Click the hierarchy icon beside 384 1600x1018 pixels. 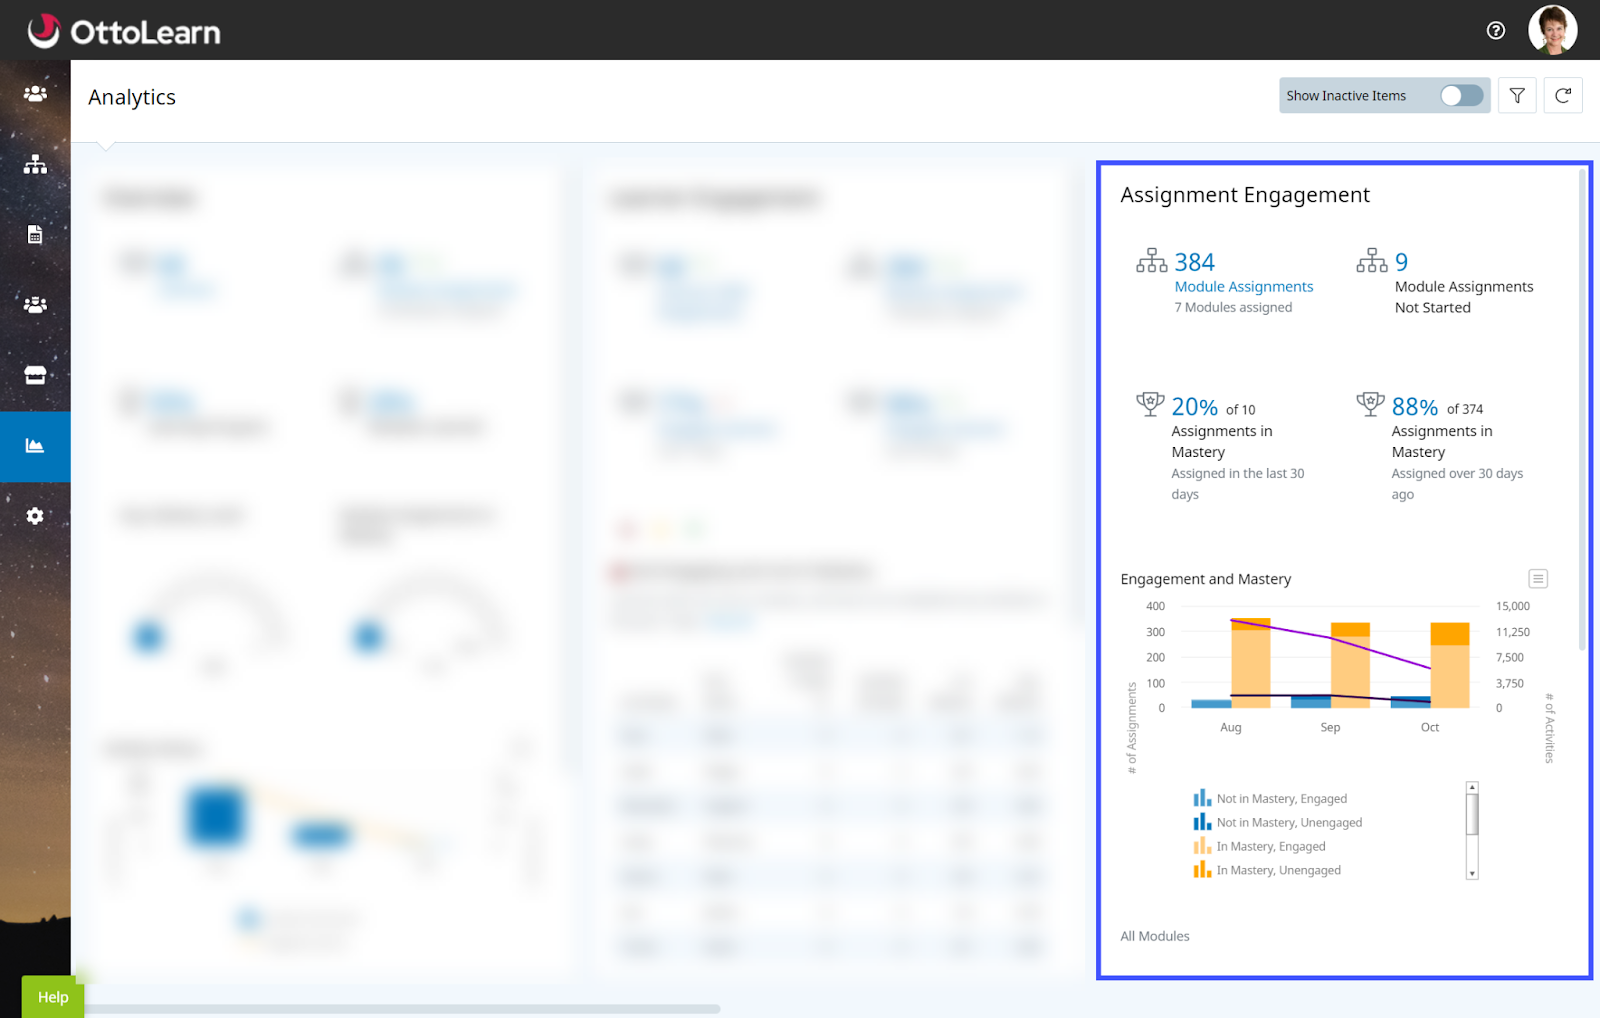click(1152, 261)
